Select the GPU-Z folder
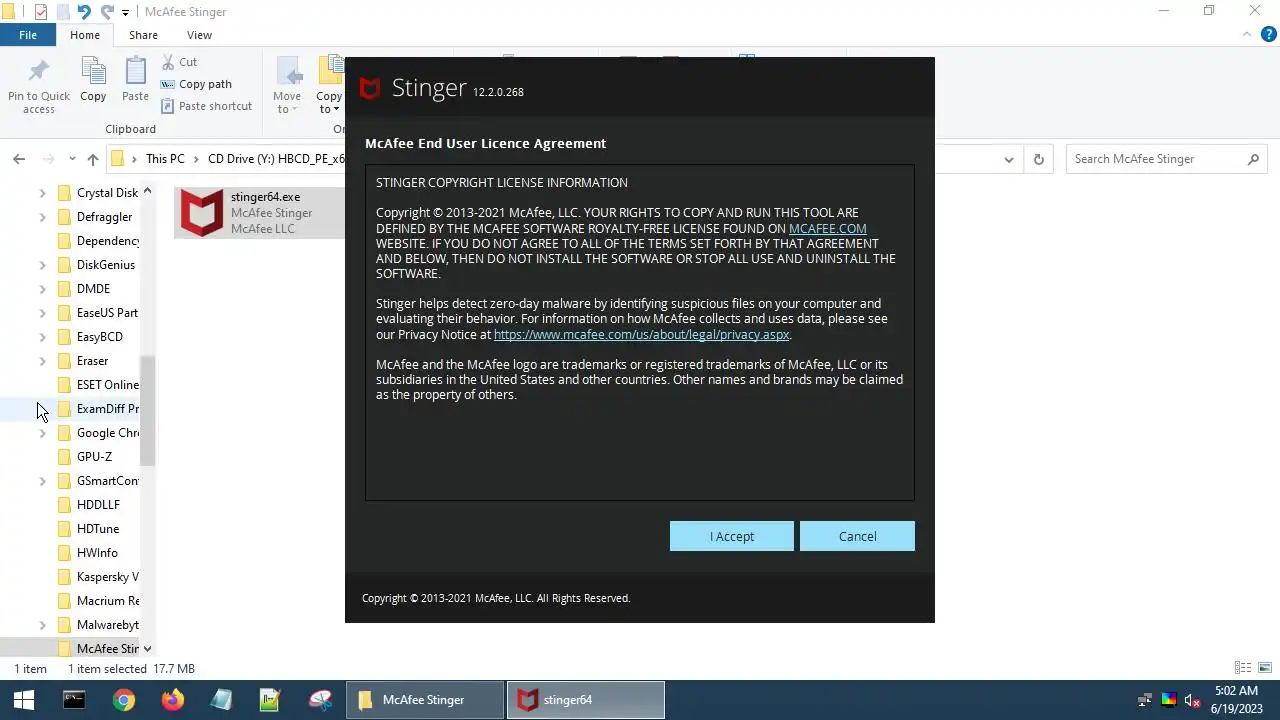Image resolution: width=1280 pixels, height=720 pixels. click(x=85, y=457)
